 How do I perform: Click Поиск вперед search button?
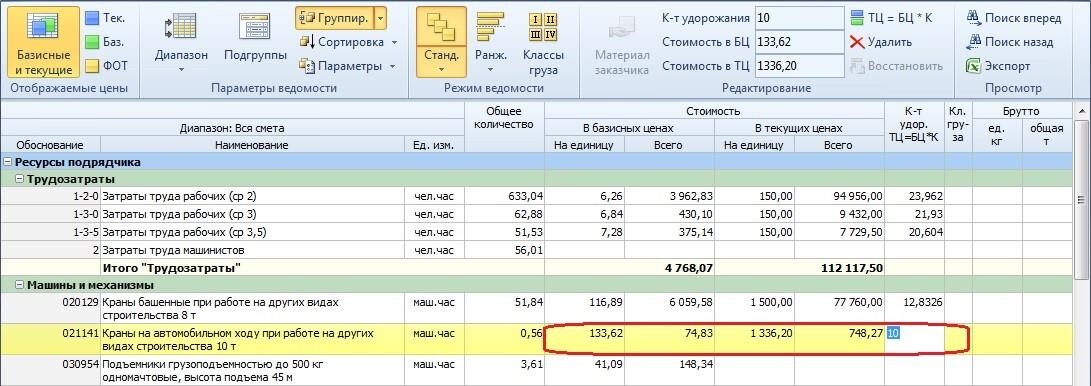[1013, 18]
